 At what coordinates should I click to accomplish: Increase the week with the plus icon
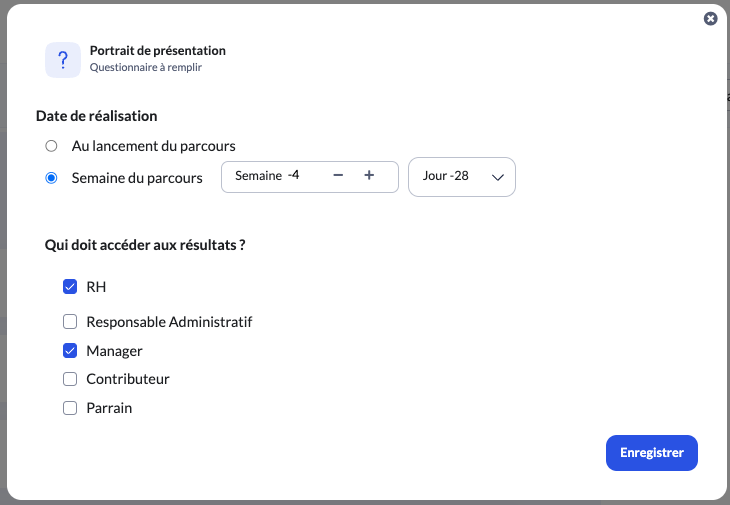pos(369,175)
